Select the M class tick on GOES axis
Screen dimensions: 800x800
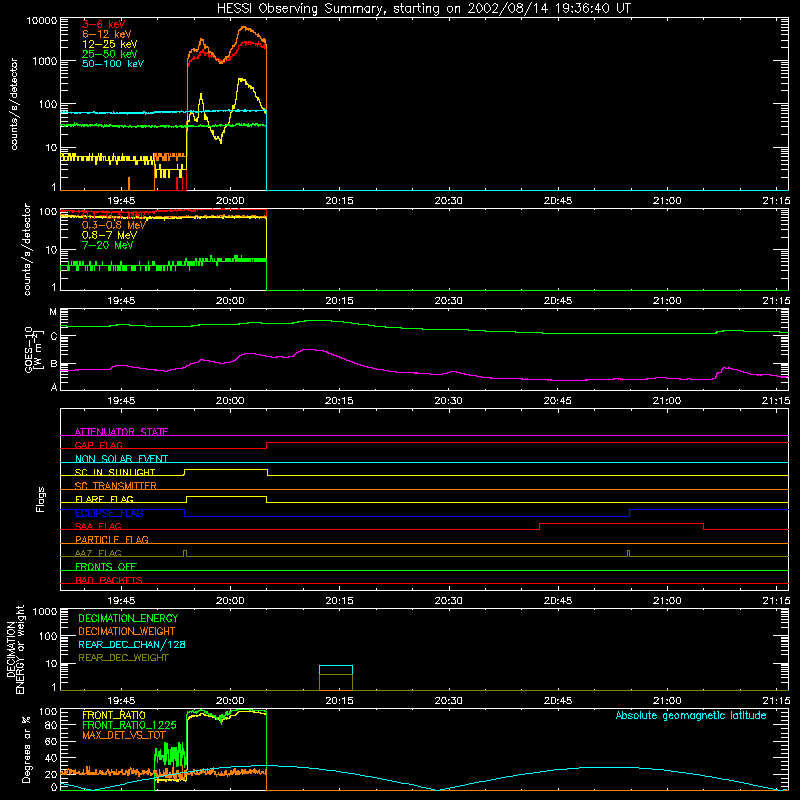click(53, 312)
